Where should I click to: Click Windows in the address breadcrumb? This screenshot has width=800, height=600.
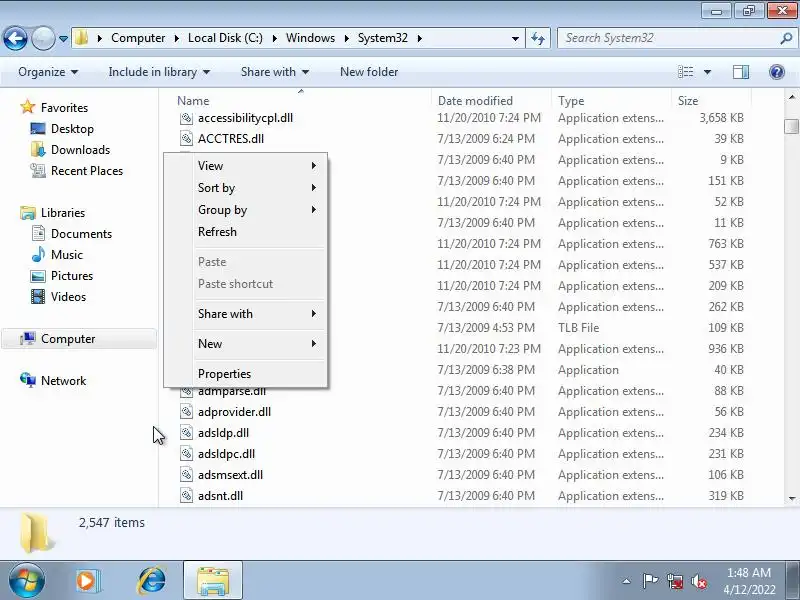coord(310,38)
